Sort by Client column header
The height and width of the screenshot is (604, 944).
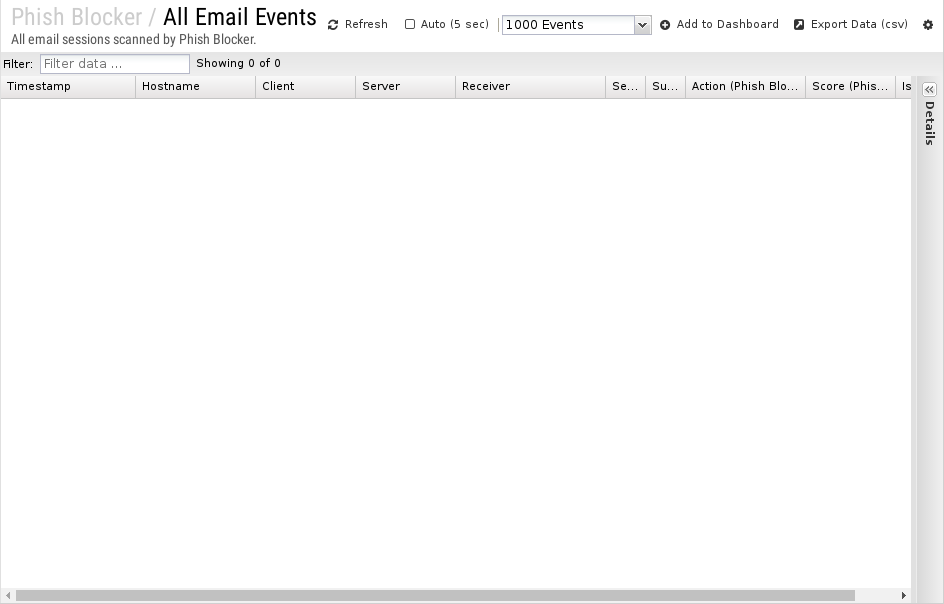(306, 87)
